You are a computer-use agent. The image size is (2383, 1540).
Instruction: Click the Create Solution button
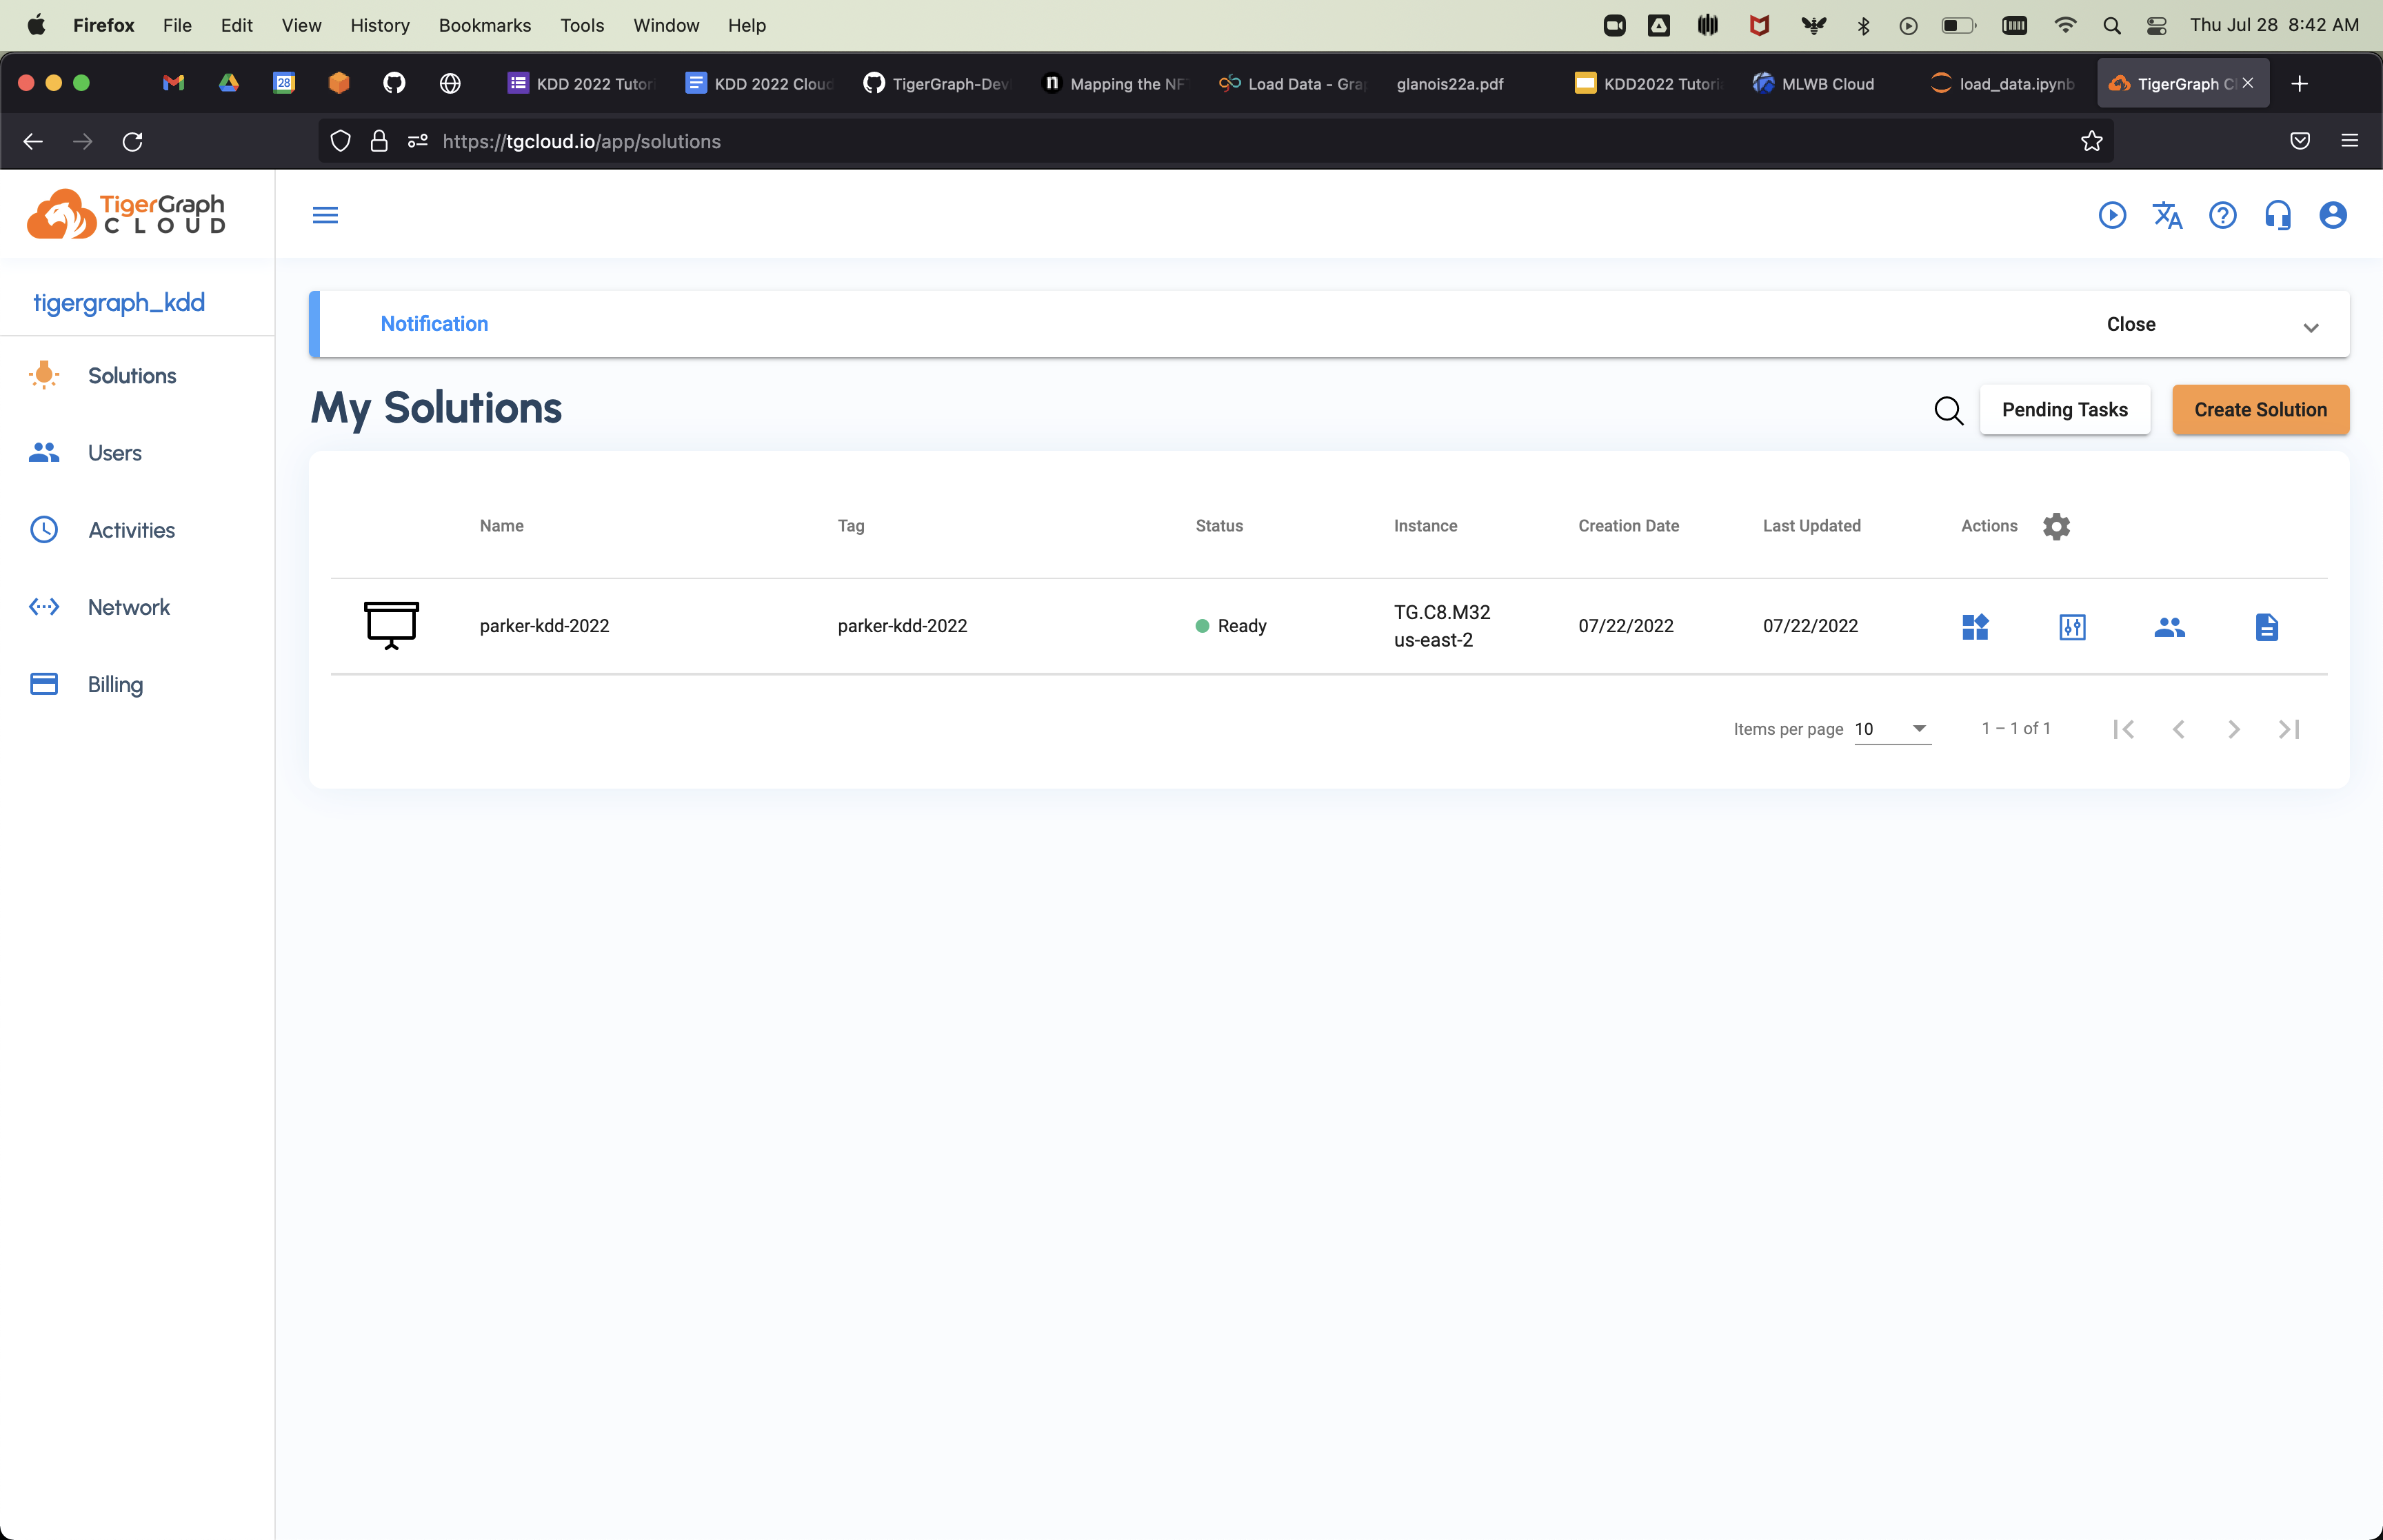pyautogui.click(x=2260, y=410)
